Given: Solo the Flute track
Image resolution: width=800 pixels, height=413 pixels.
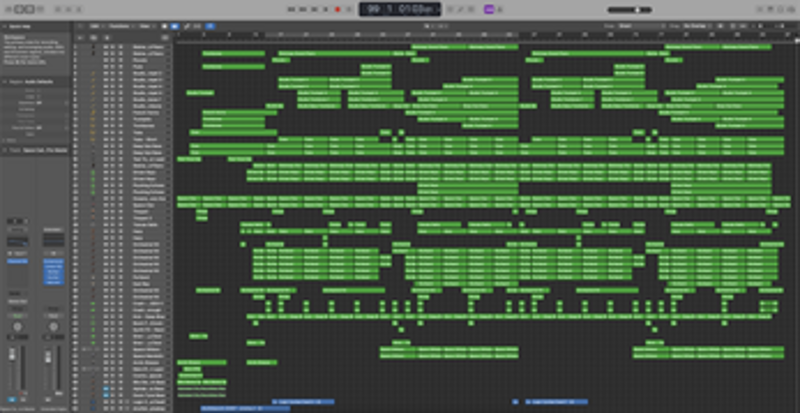Looking at the screenshot, I should [113, 66].
